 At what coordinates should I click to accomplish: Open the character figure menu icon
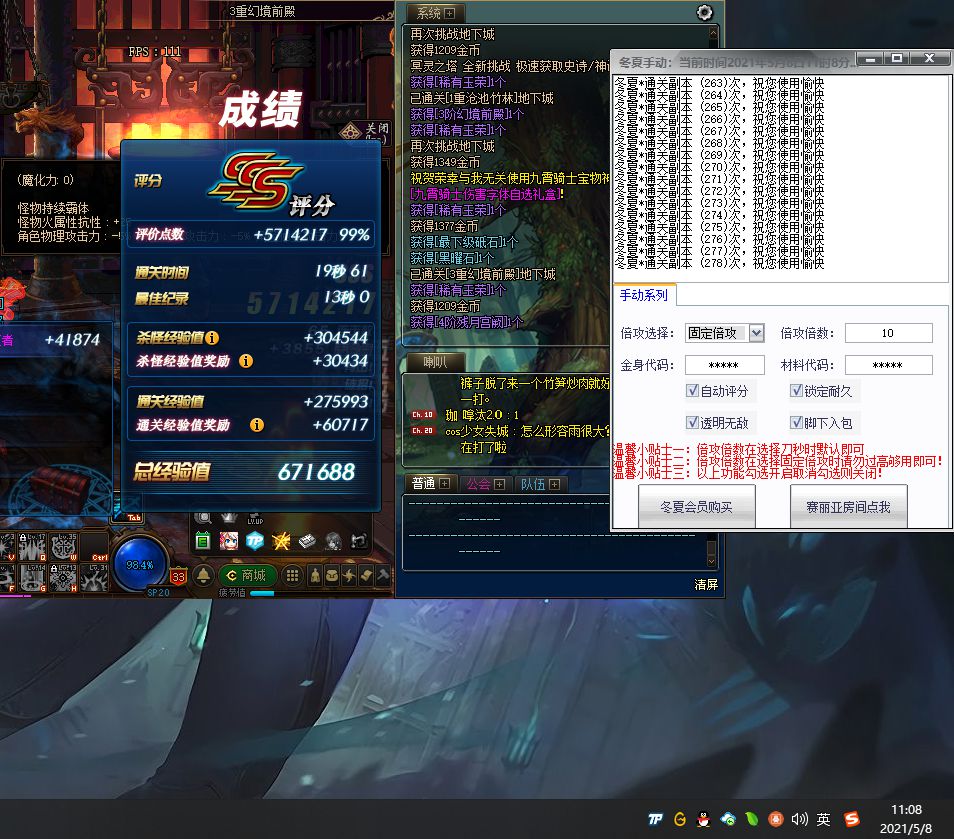pyautogui.click(x=315, y=576)
